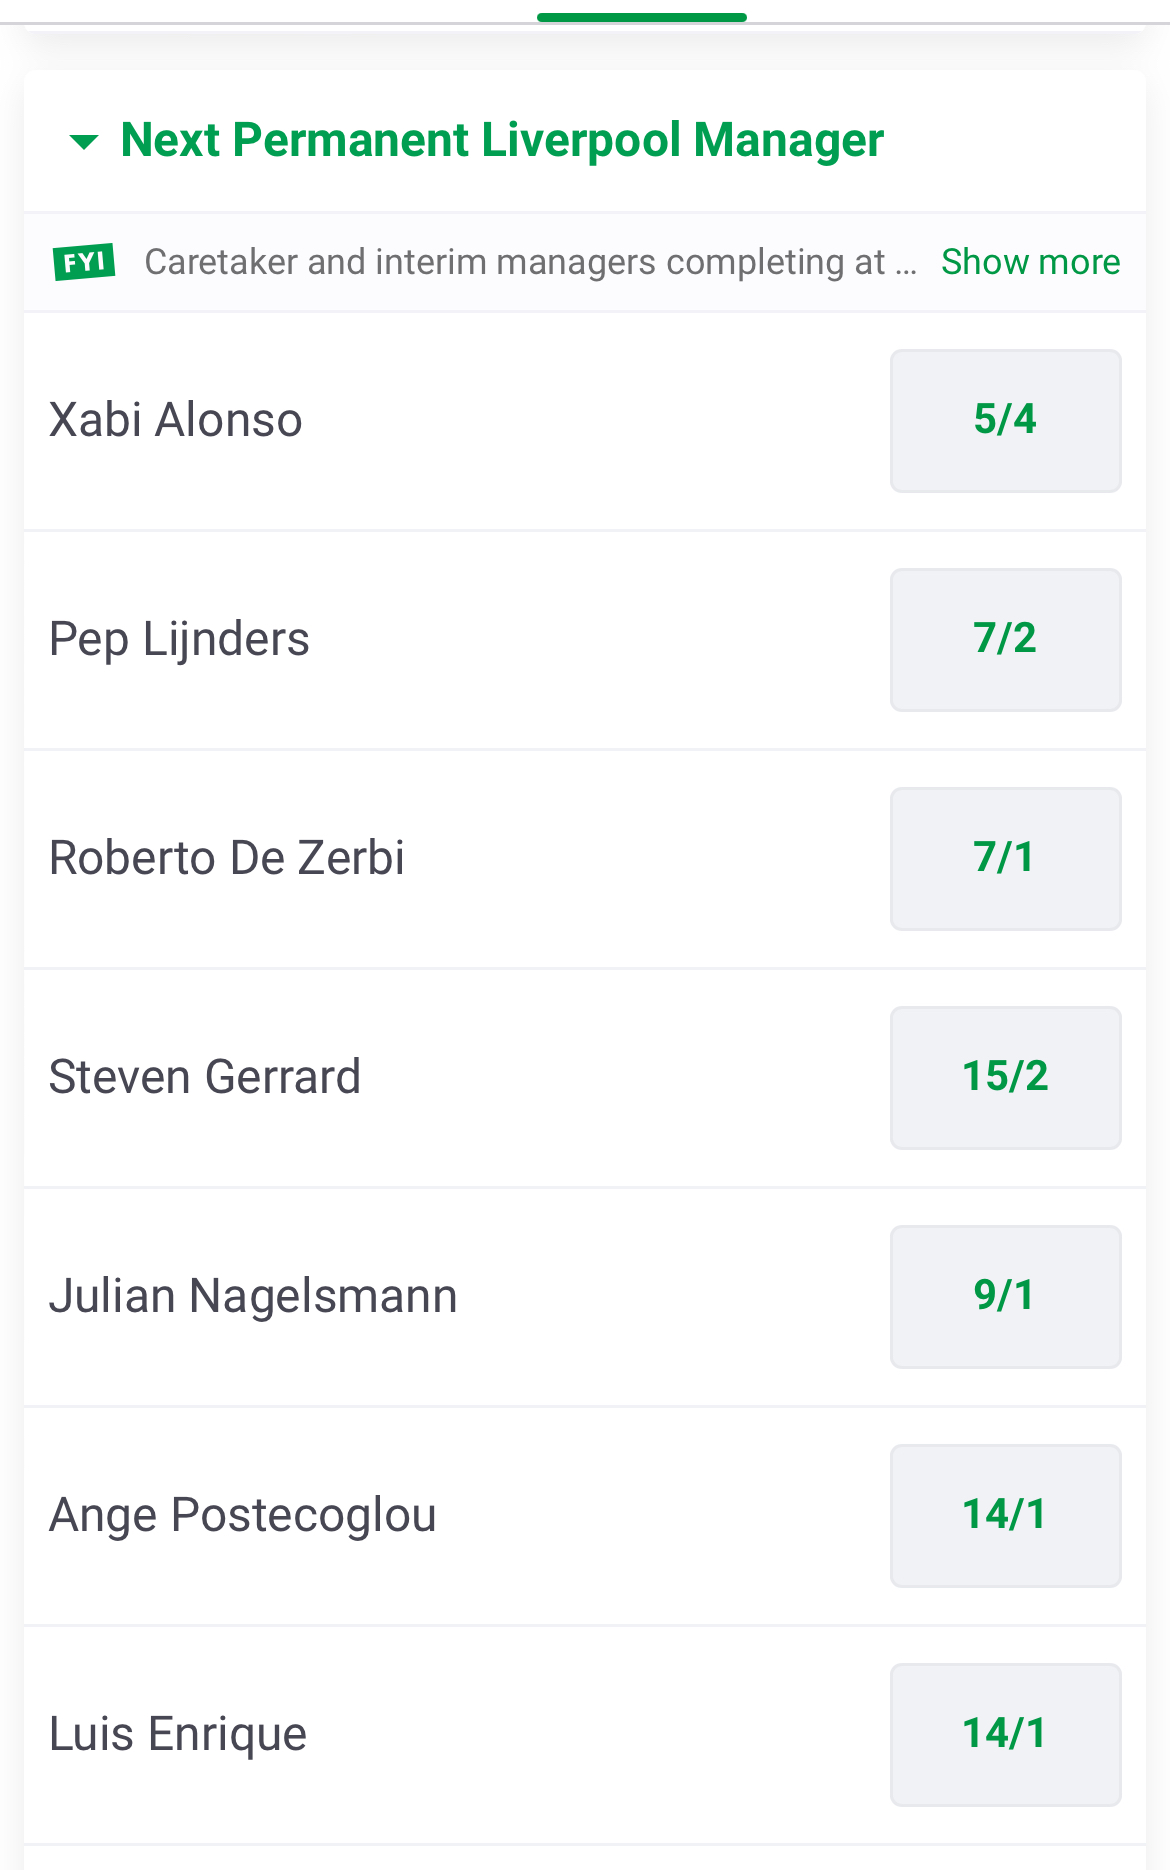1170x1870 pixels.
Task: Expand the note with Show more
Action: 1030,262
